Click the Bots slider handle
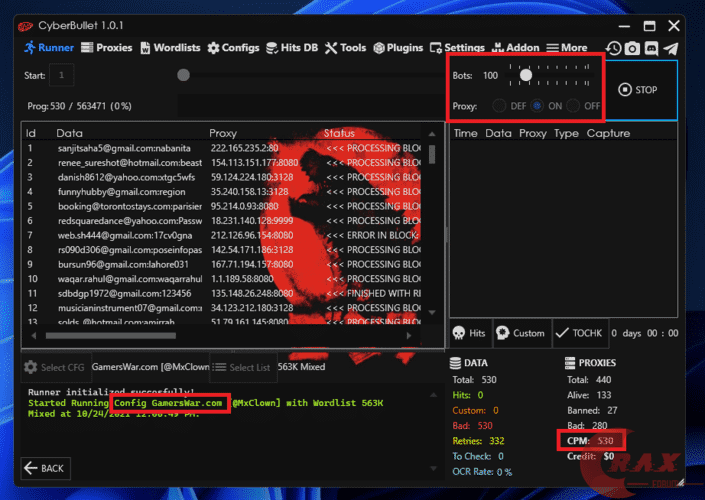The image size is (705, 500). [526, 75]
